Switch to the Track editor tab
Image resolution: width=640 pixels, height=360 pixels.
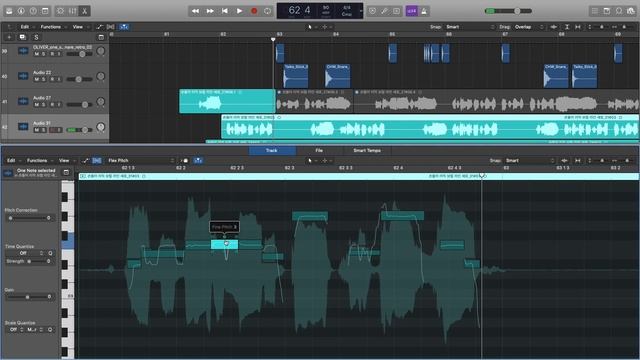click(x=272, y=151)
